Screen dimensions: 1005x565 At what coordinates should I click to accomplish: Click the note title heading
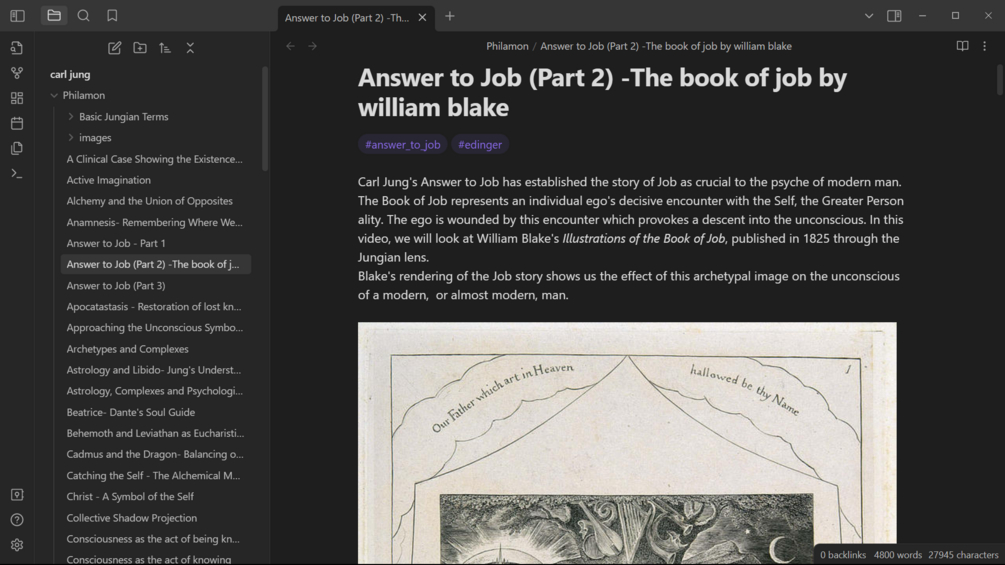602,92
